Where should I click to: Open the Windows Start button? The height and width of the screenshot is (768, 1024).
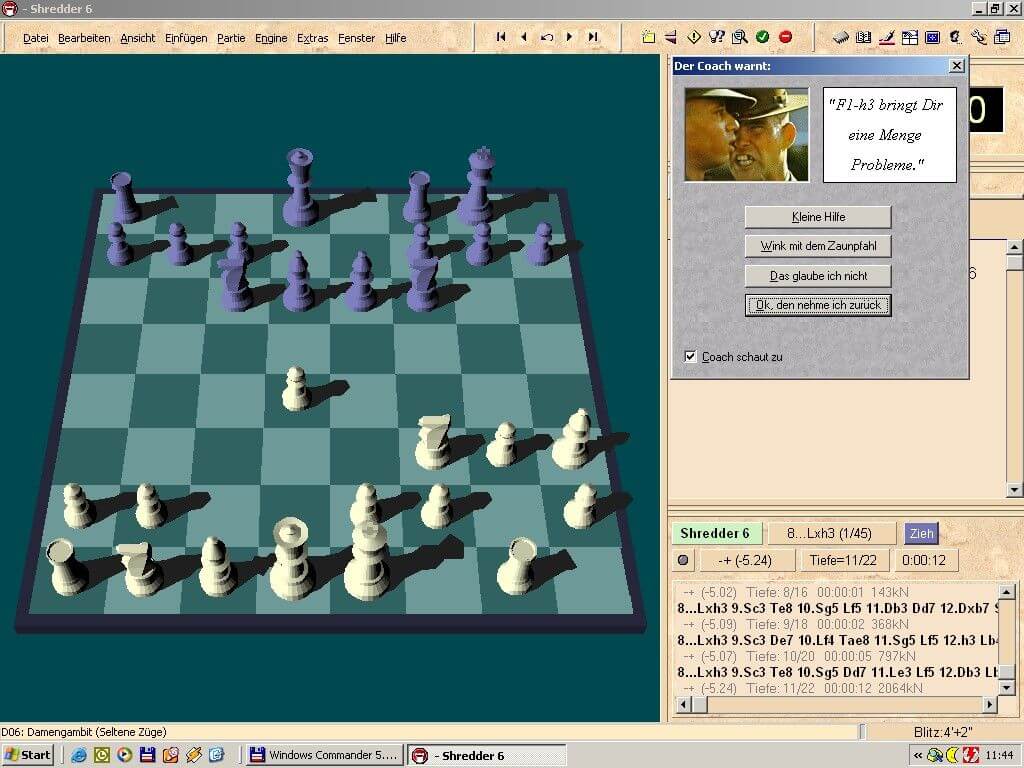(x=27, y=755)
